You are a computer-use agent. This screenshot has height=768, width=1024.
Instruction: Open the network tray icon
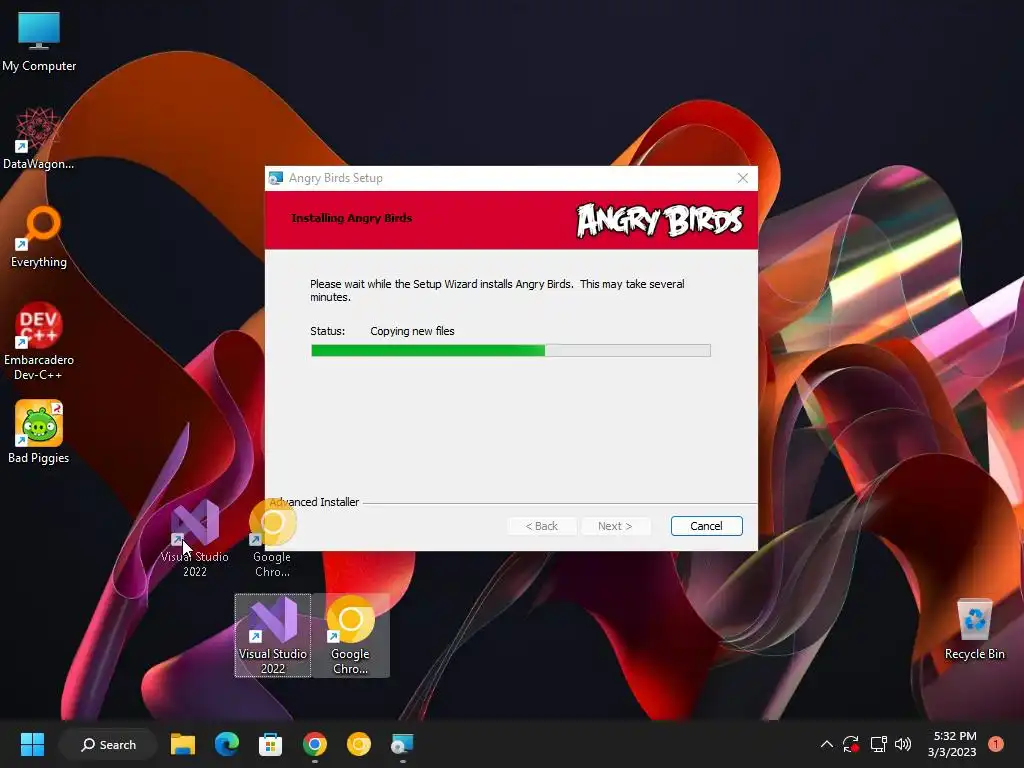(x=878, y=744)
